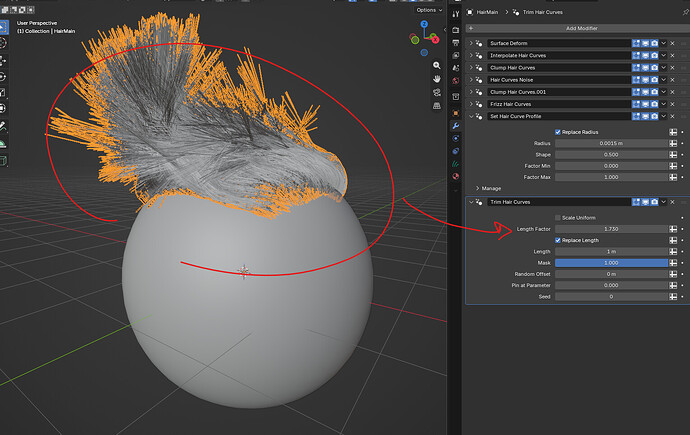690x435 pixels.
Task: Open the viewport Options dropdown
Action: (429, 10)
